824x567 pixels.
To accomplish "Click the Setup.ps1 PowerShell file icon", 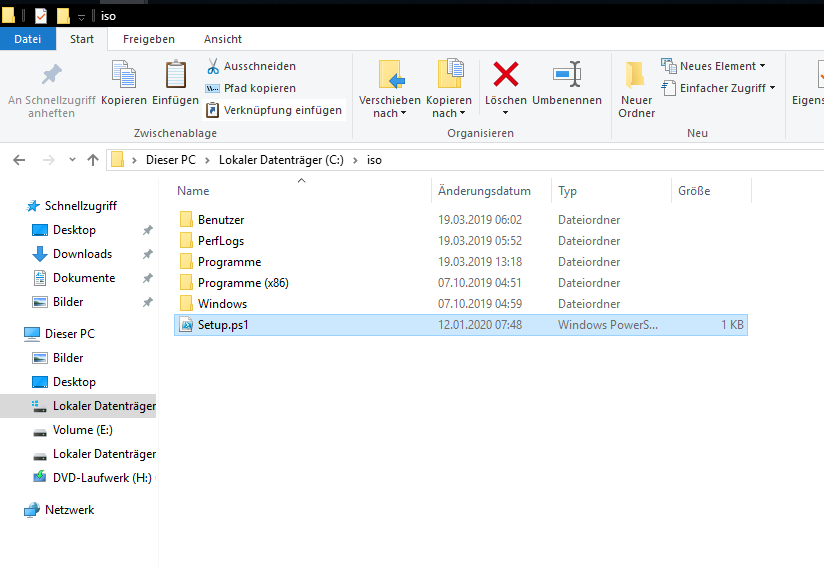I will point(186,325).
